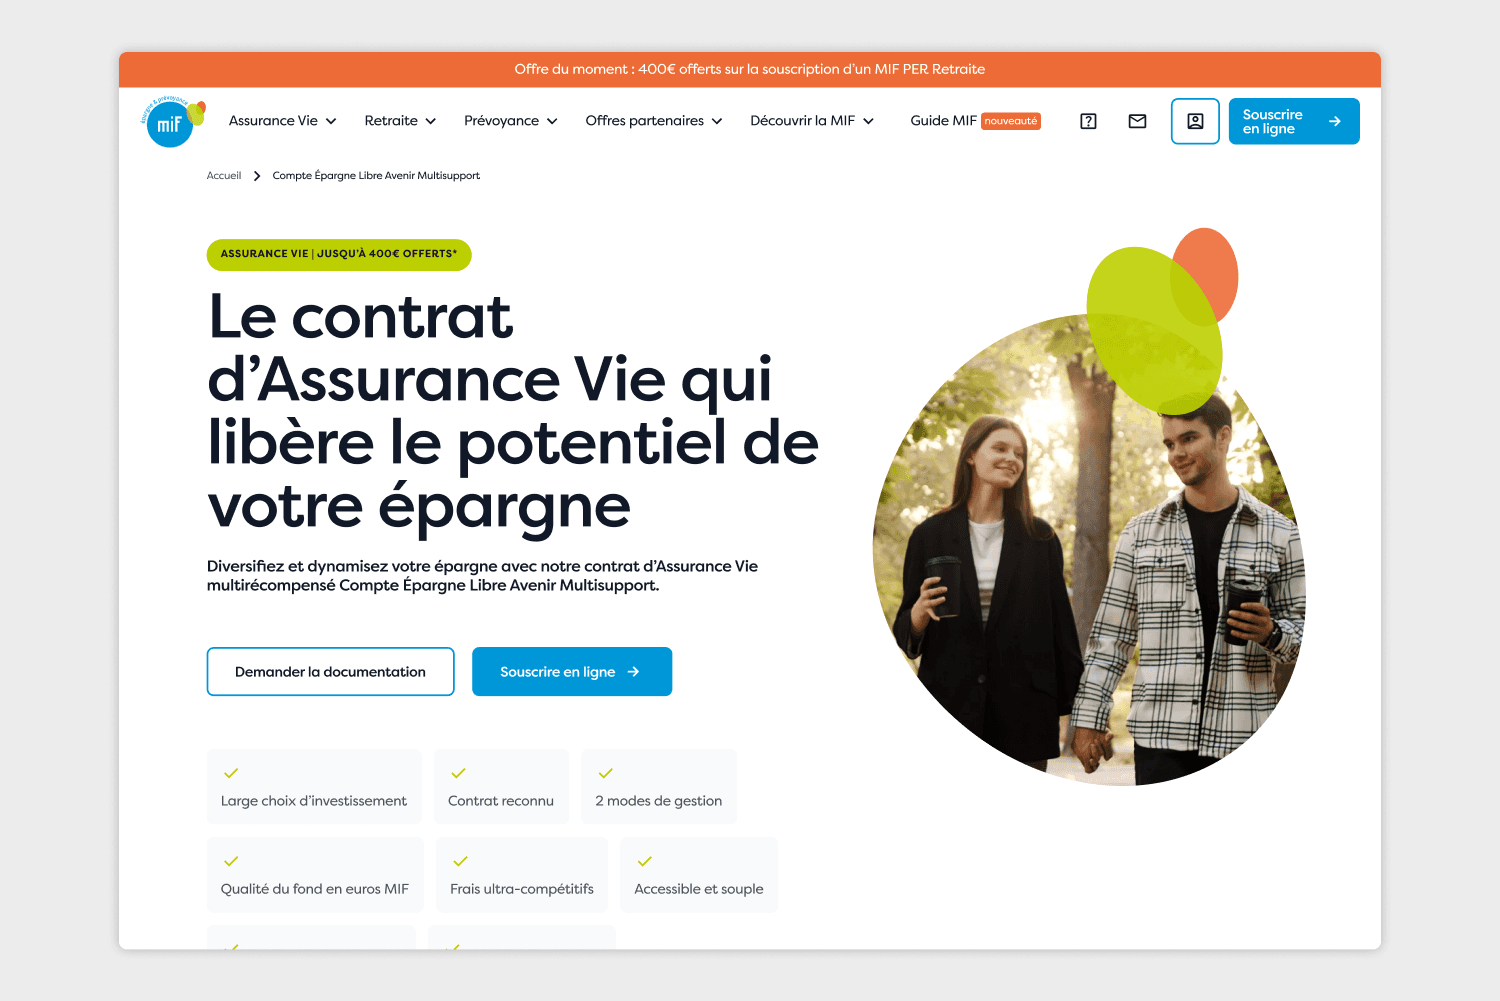Open the help question mark icon
Screen dimensions: 1500x1001
(x=1089, y=121)
